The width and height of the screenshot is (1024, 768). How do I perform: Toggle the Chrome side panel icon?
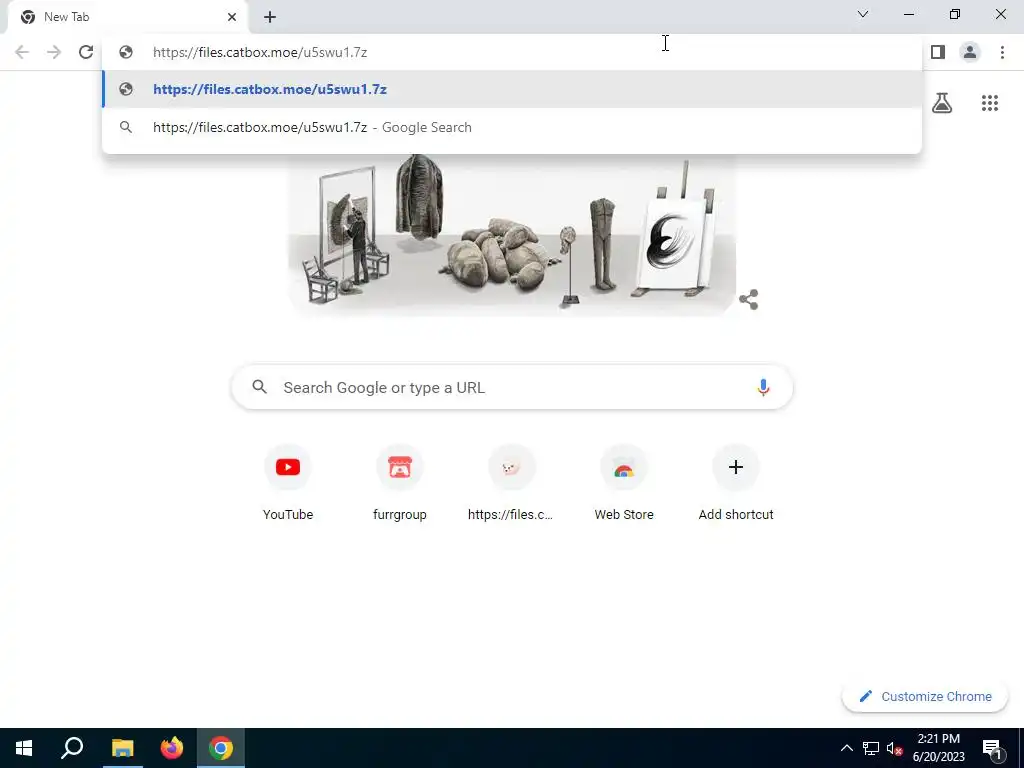(938, 52)
